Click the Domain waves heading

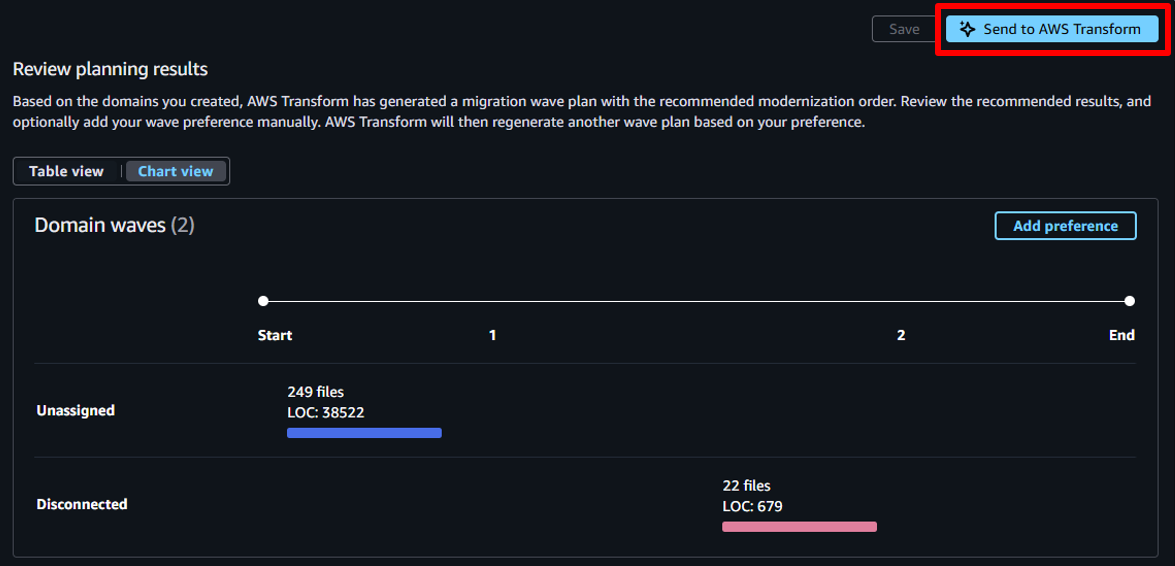[115, 225]
